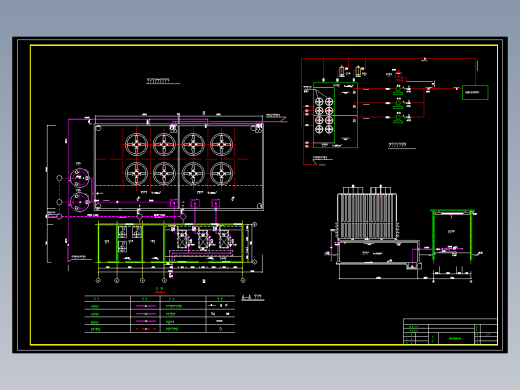520x390 pixels.
Task: Click the red-underlined green legend heading
Action: coord(160,289)
